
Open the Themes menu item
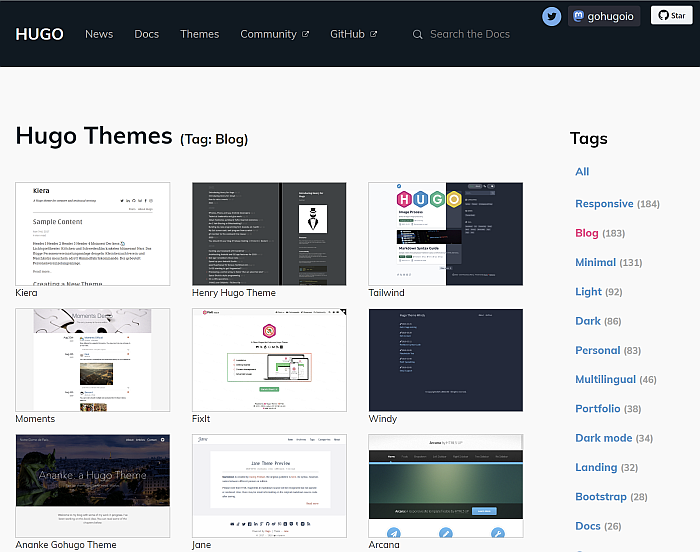[200, 34]
